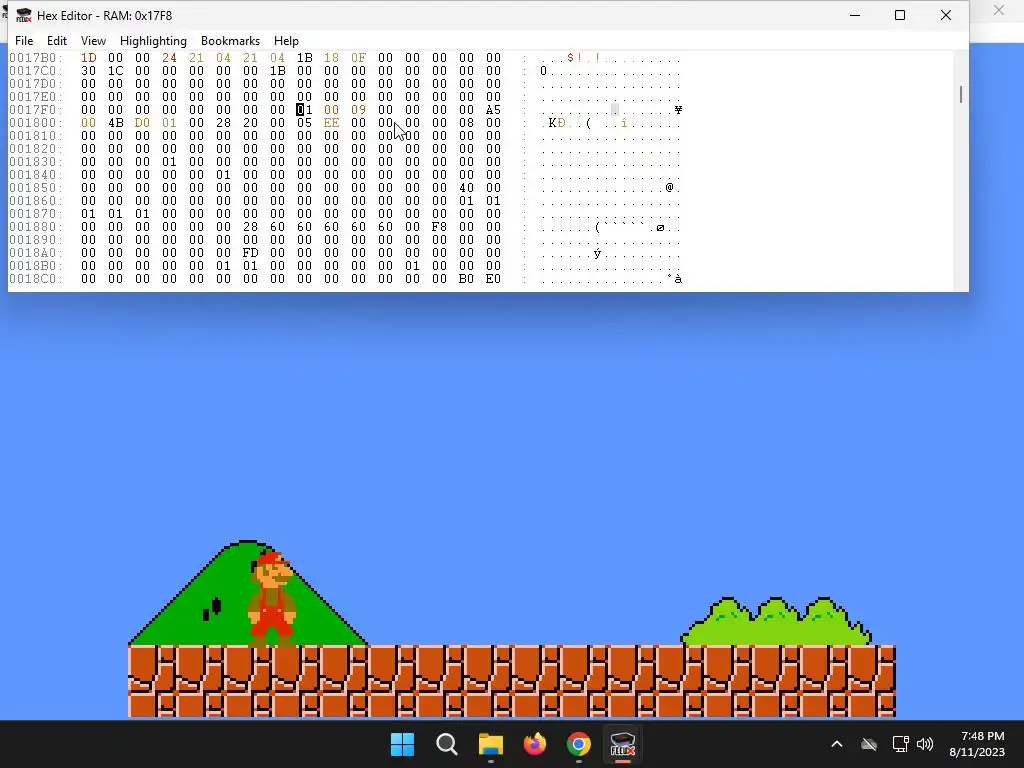Open taskbar Search
The width and height of the screenshot is (1024, 768).
click(x=447, y=744)
